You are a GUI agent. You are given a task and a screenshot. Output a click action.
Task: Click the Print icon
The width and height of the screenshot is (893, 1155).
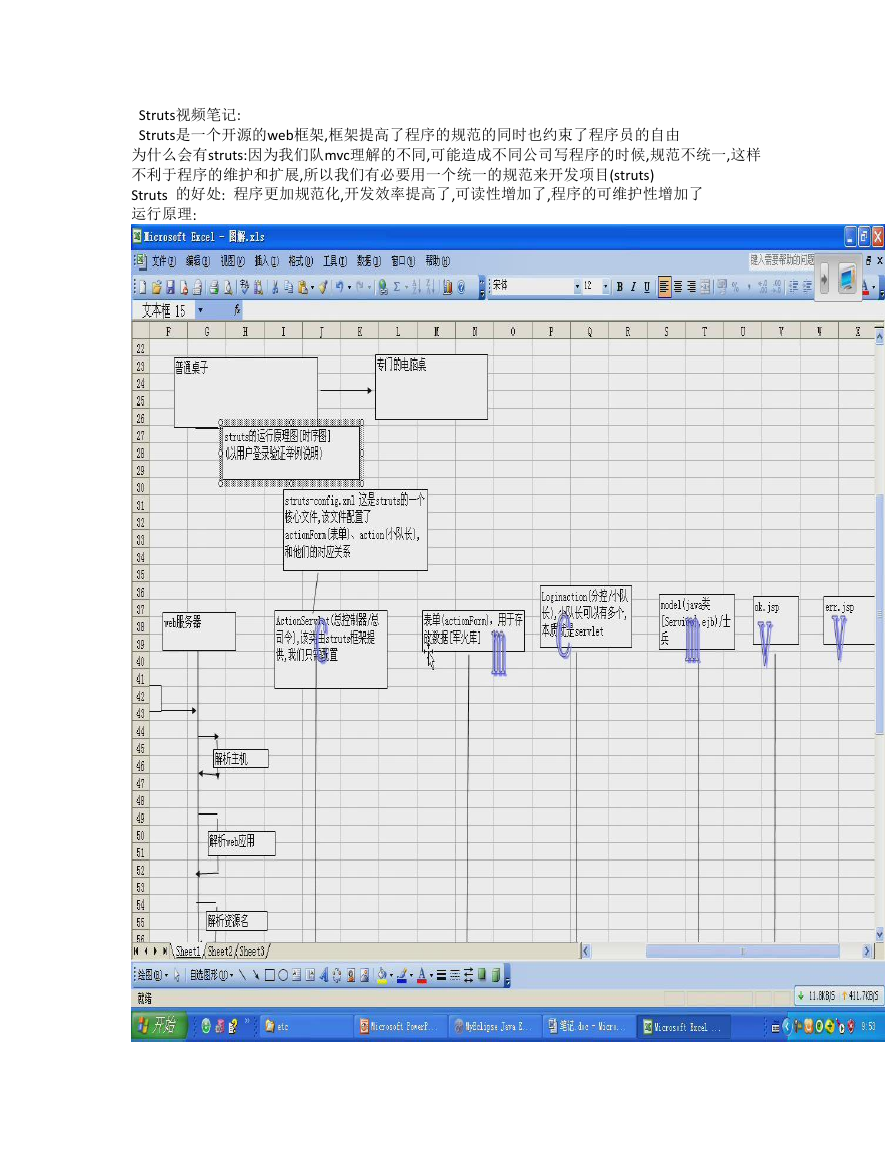[x=214, y=287]
